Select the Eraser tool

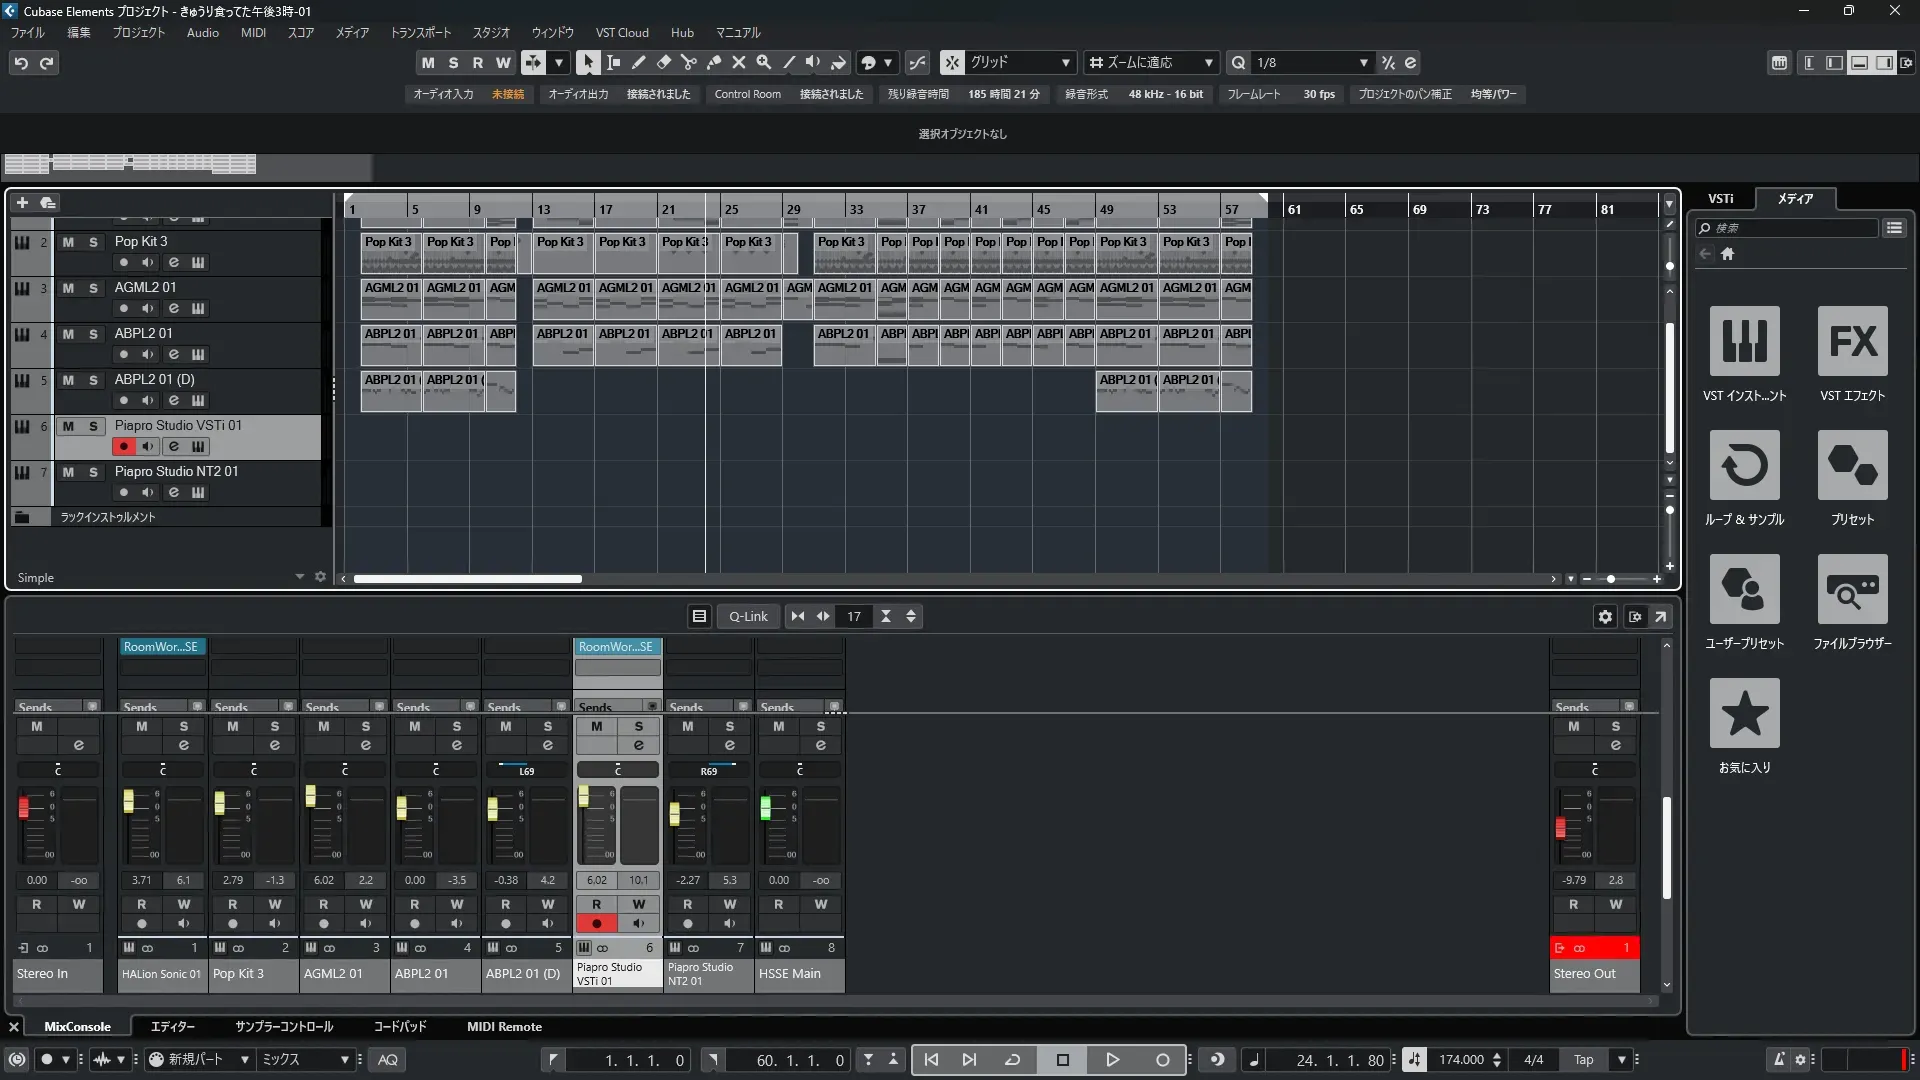(663, 62)
